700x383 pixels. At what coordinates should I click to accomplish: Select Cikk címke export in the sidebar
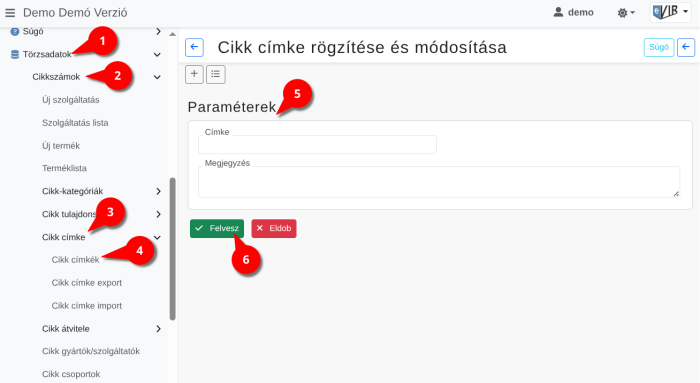coord(87,283)
